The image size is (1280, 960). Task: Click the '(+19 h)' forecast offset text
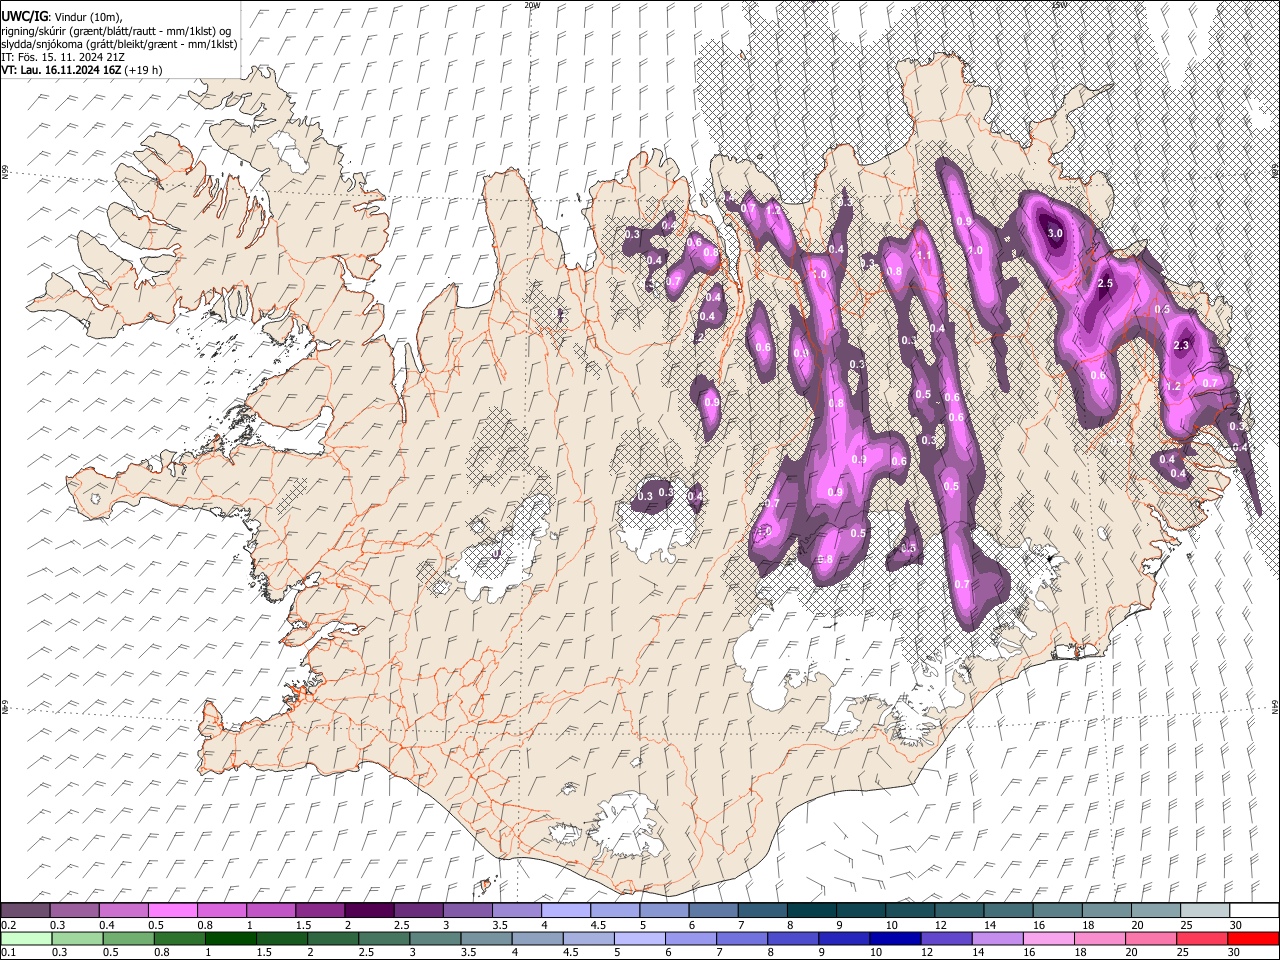(144, 70)
